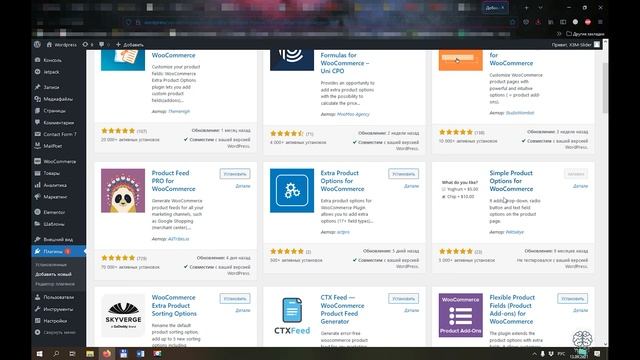The image size is (640, 360).
Task: Click the Маркетинг megaphone icon
Action: [x=38, y=197]
